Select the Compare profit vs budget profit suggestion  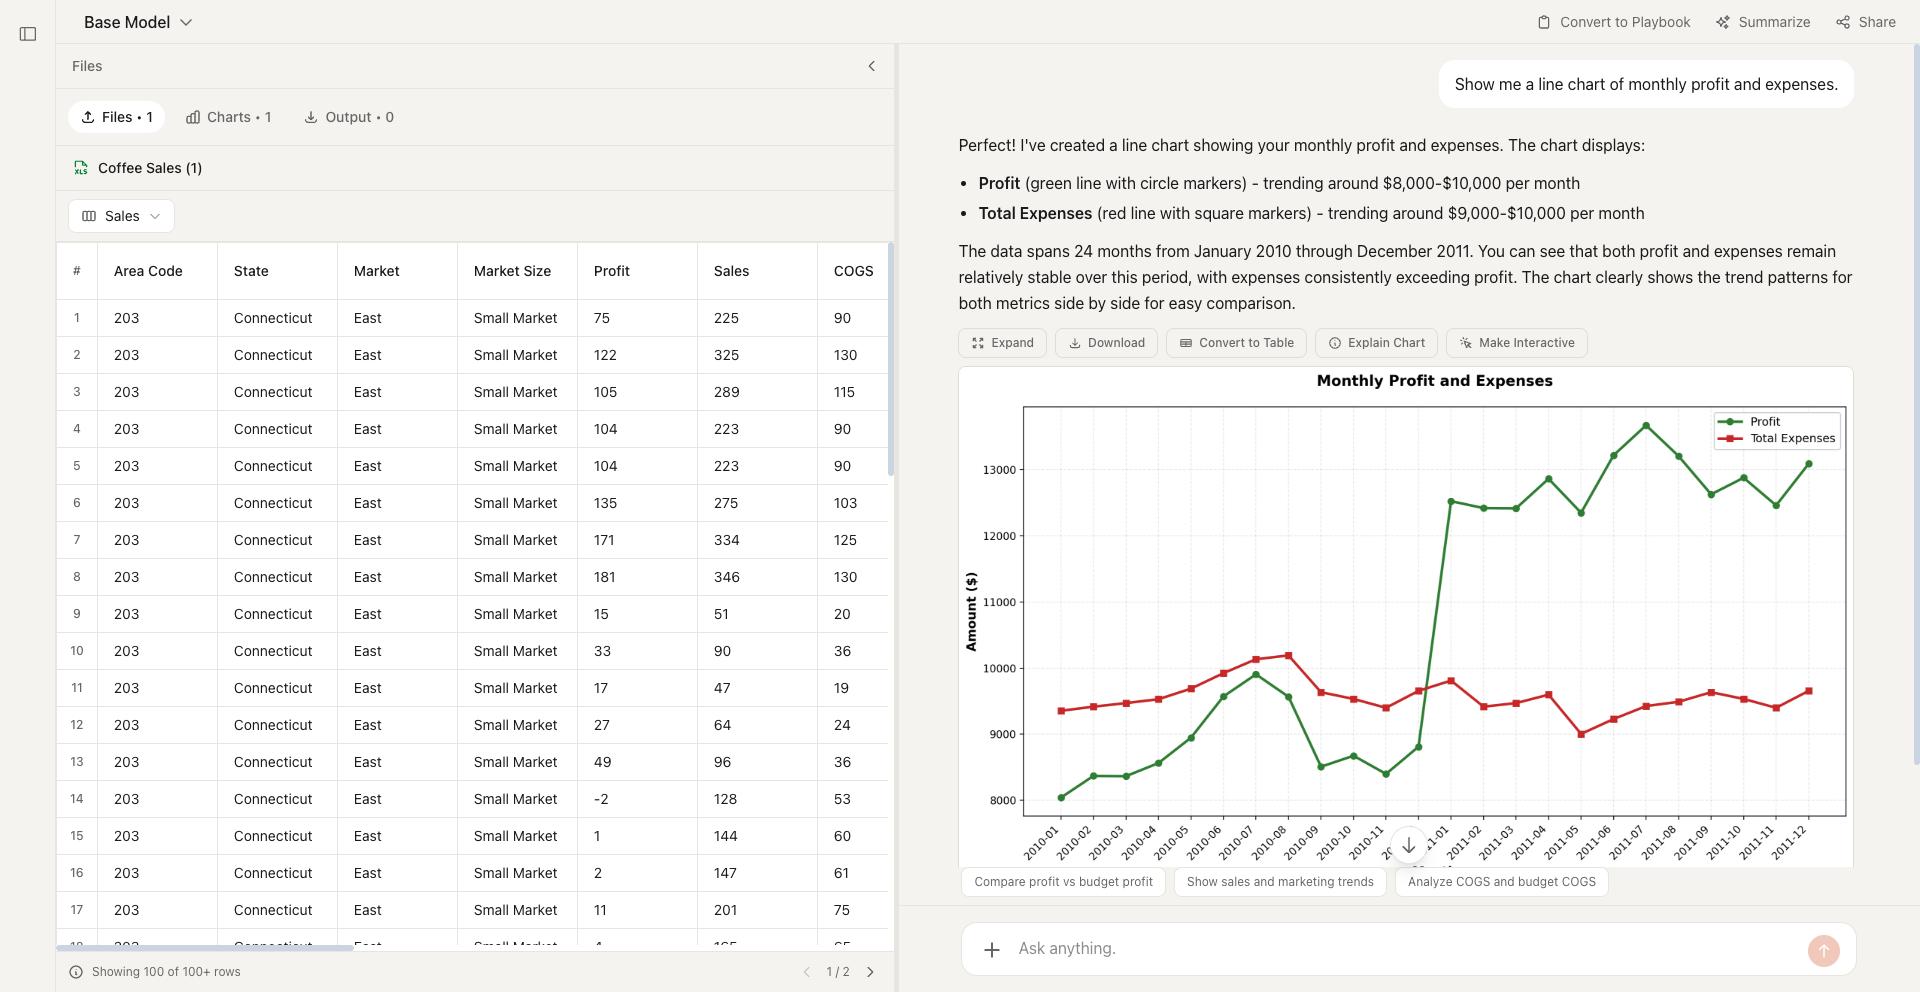tap(1063, 882)
